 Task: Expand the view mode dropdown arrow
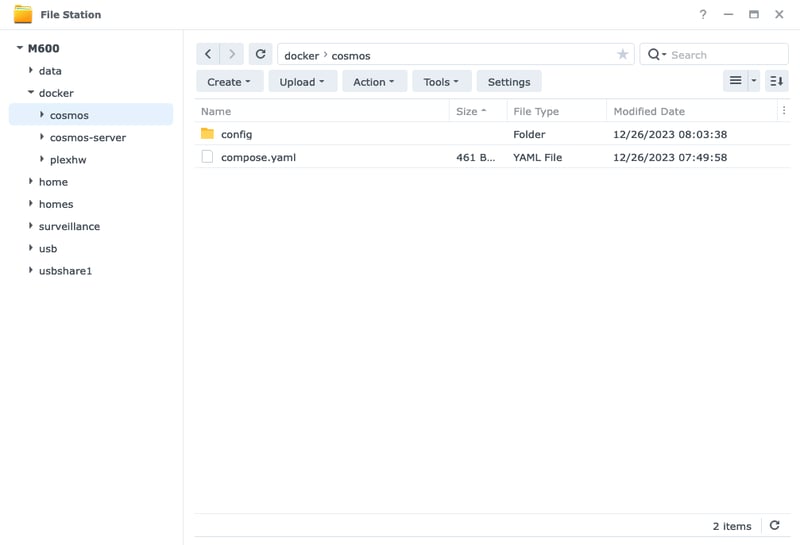point(754,81)
